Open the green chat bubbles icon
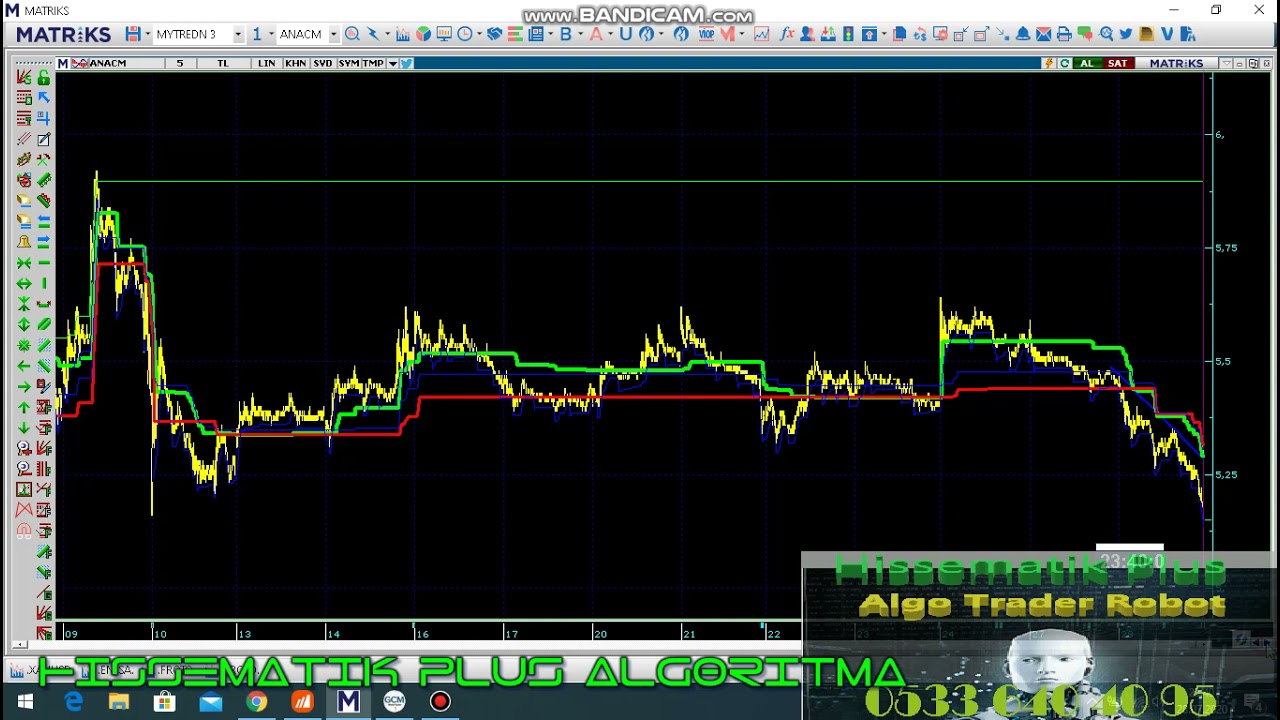1280x720 pixels. (x=1085, y=34)
